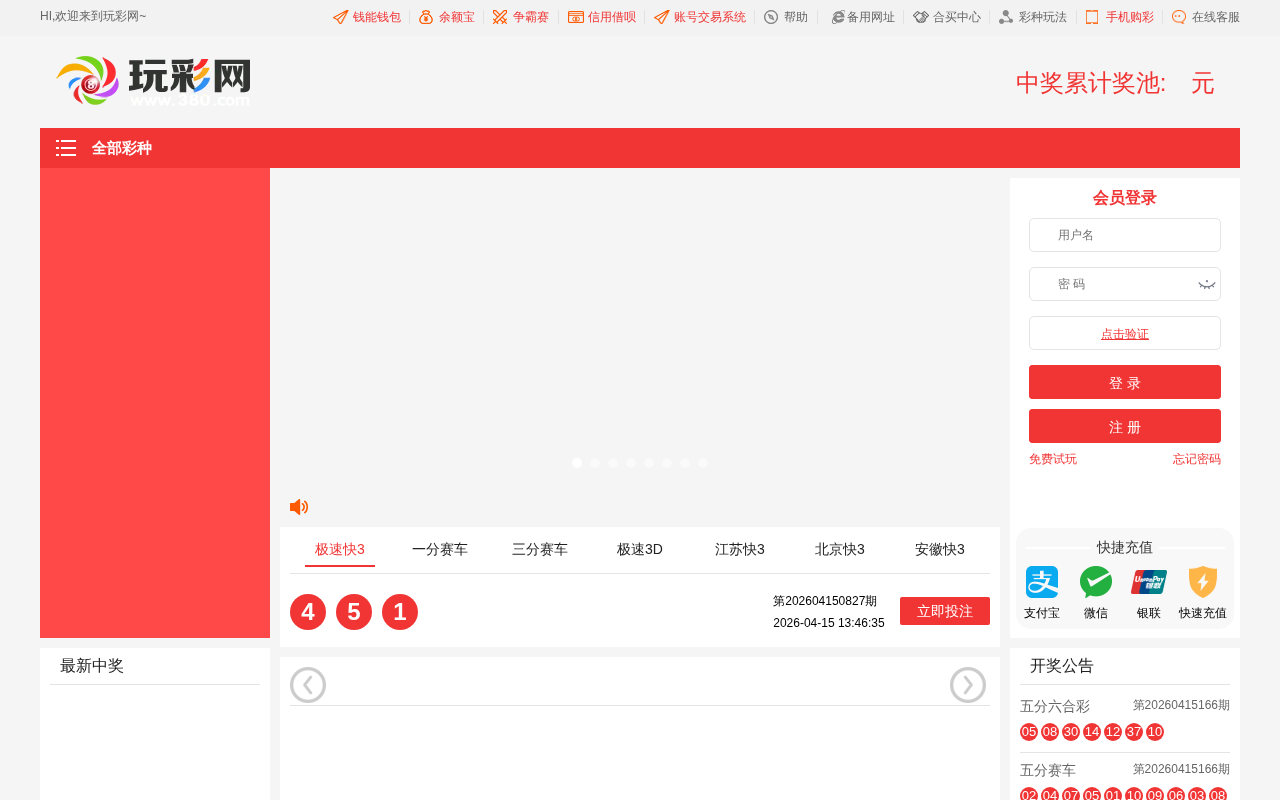This screenshot has width=1280, height=800.
Task: Click the 帮助 help icon
Action: [x=771, y=17]
